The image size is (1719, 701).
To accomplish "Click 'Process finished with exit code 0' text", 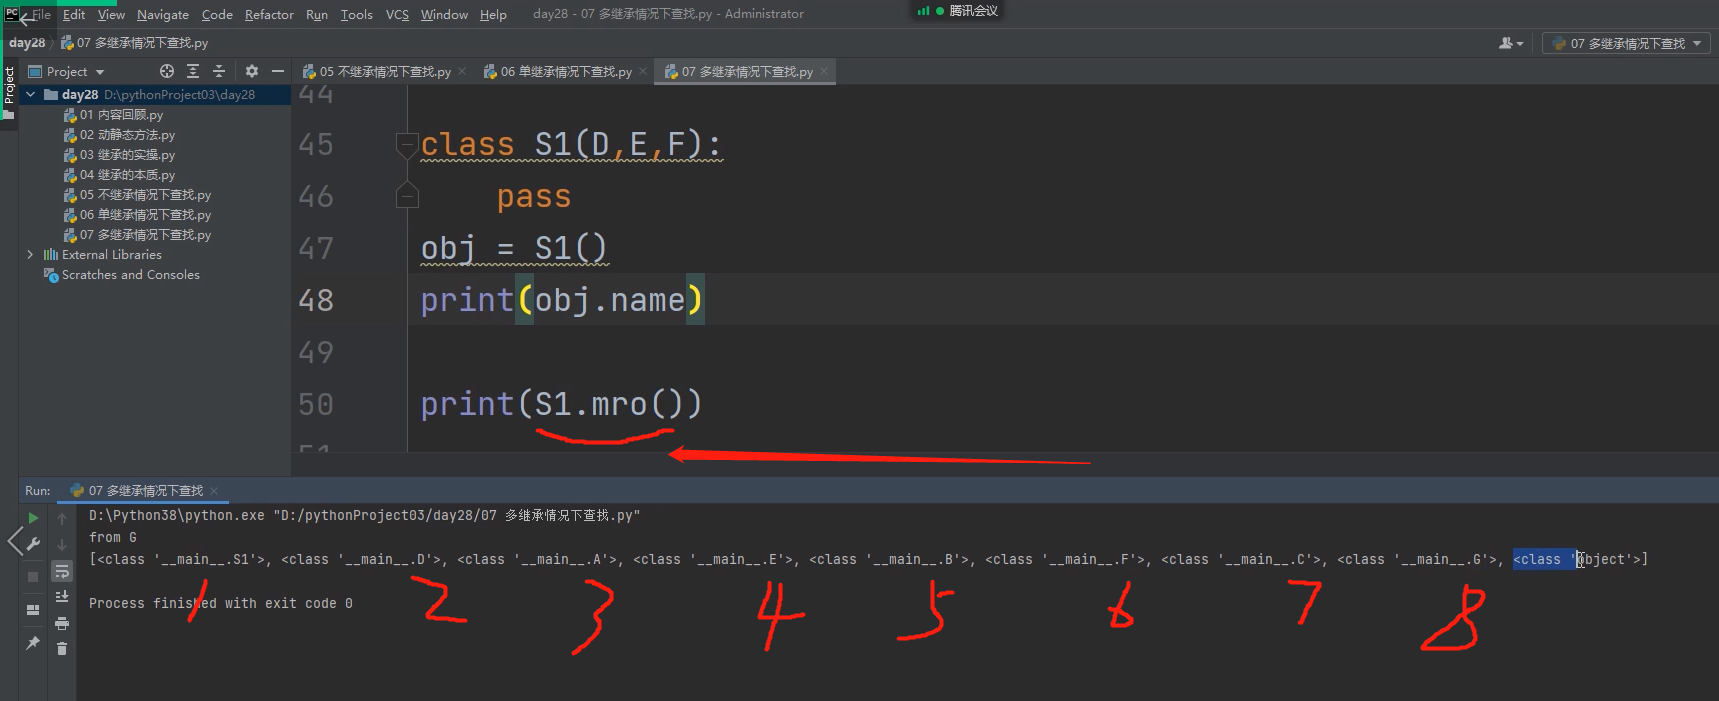I will click(x=221, y=603).
